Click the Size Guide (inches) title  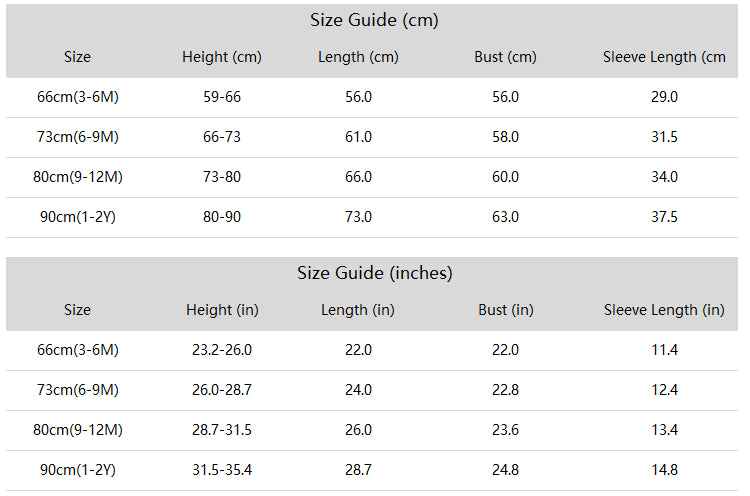(x=375, y=273)
